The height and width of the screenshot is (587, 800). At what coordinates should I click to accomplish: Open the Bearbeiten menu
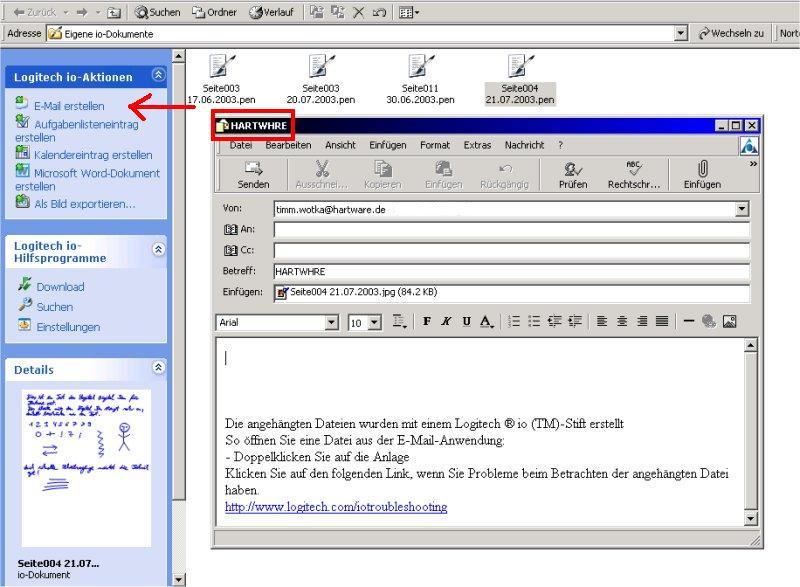(288, 145)
